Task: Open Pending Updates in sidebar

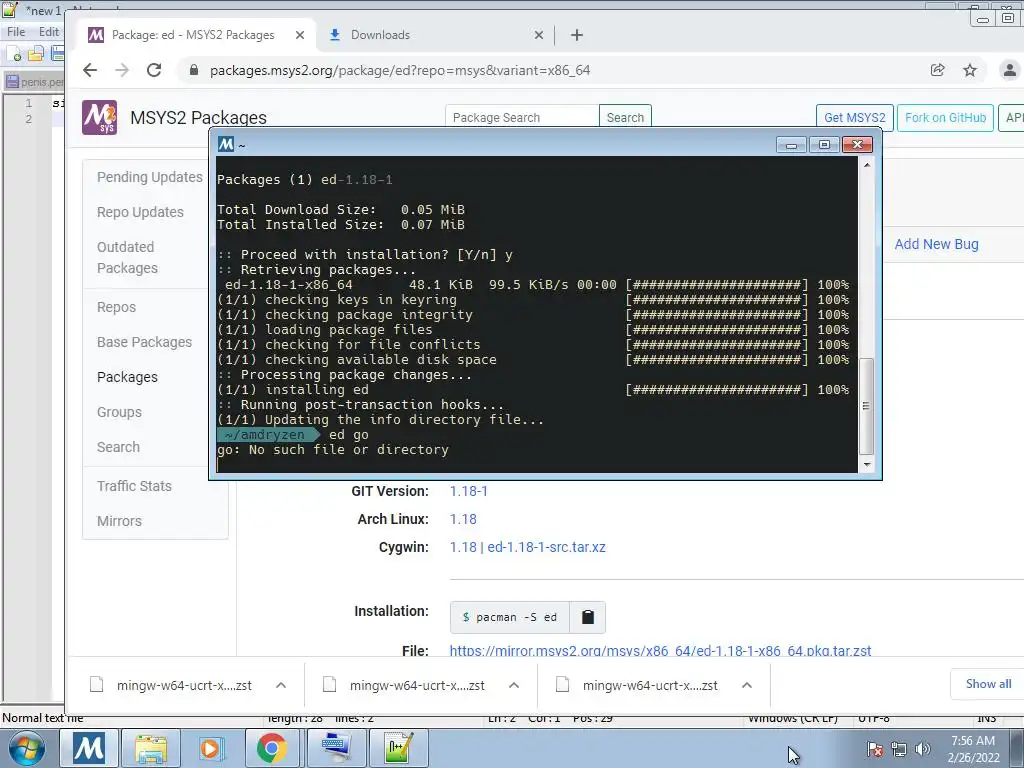Action: [150, 177]
